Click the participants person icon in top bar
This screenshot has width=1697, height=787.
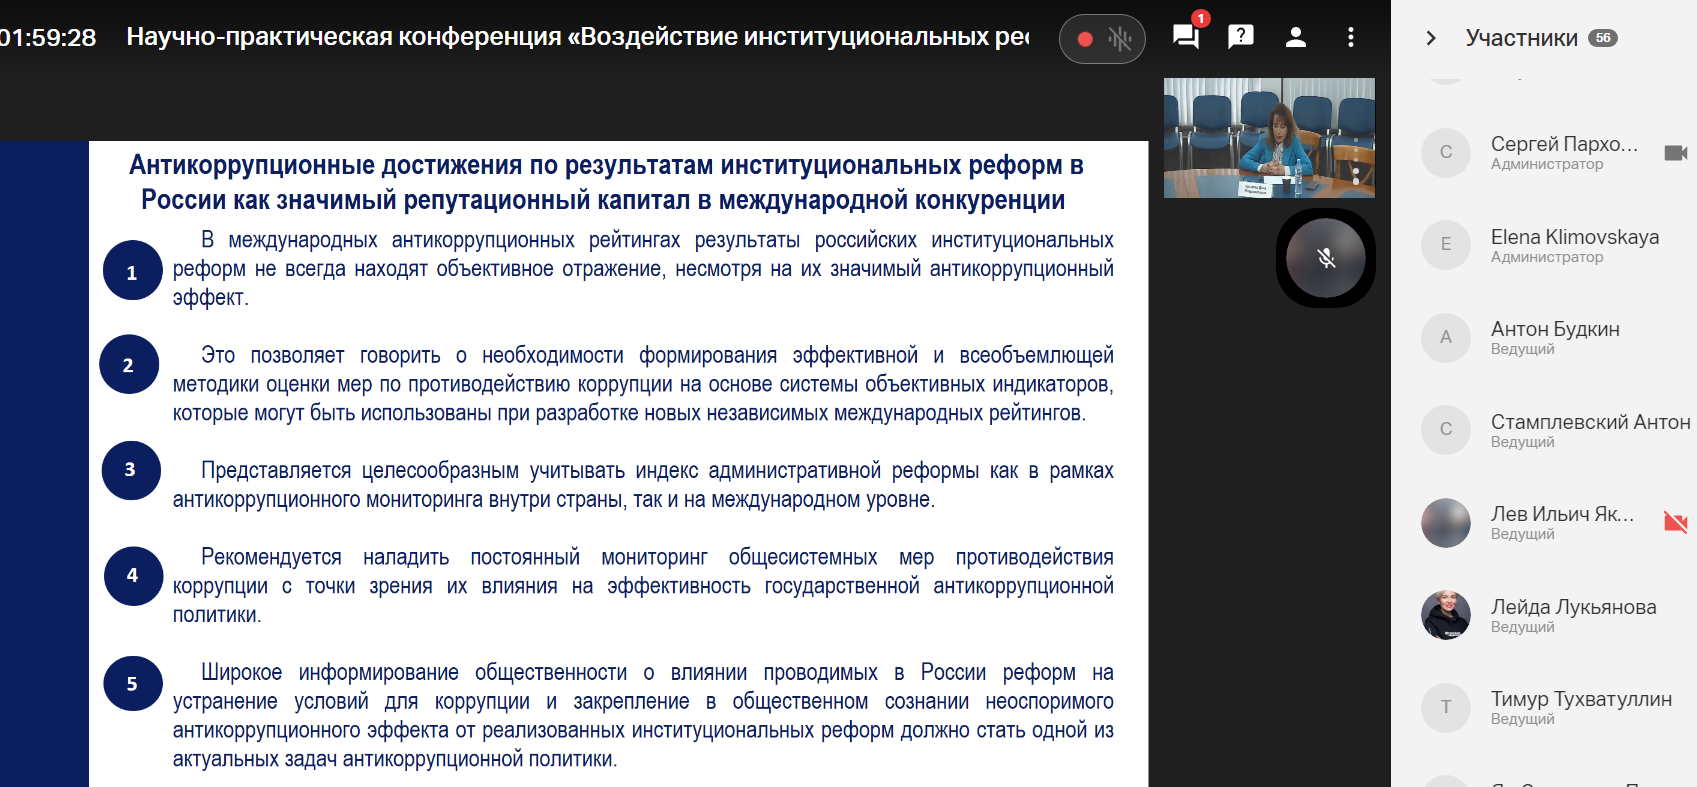coord(1296,38)
